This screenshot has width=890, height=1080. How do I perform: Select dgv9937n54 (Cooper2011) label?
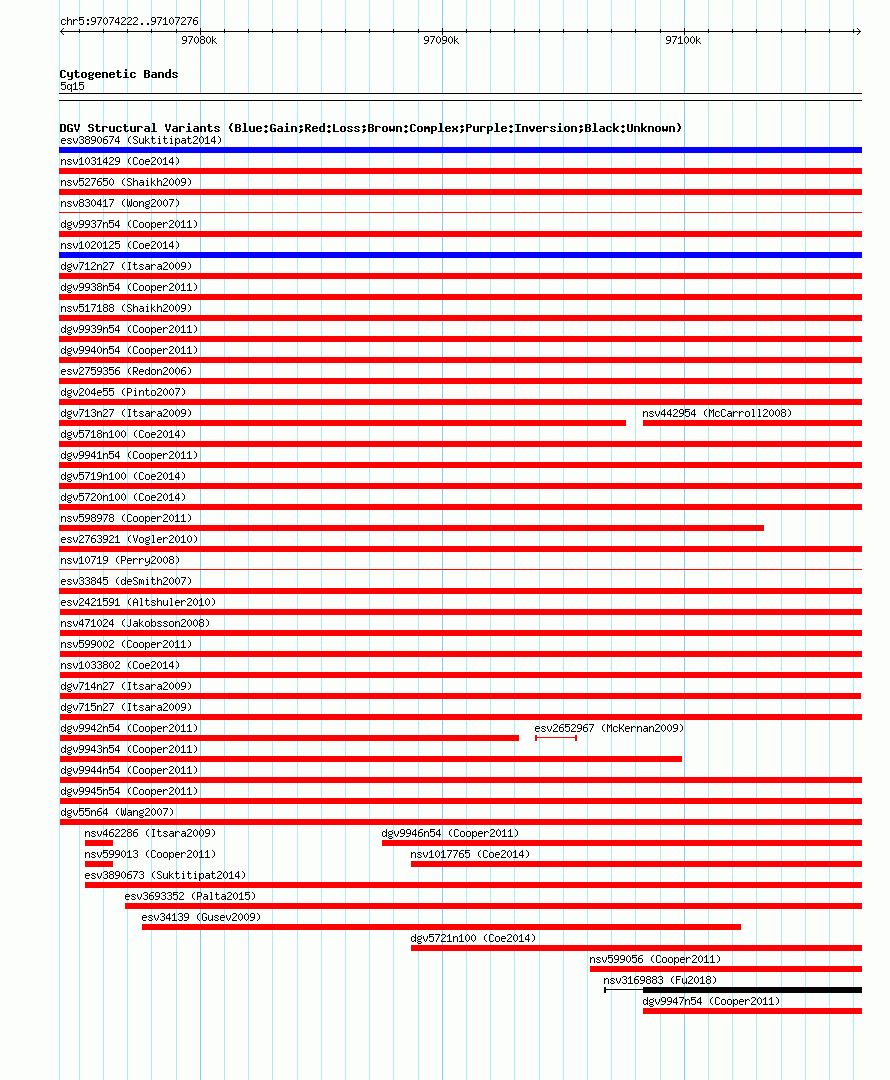click(129, 225)
